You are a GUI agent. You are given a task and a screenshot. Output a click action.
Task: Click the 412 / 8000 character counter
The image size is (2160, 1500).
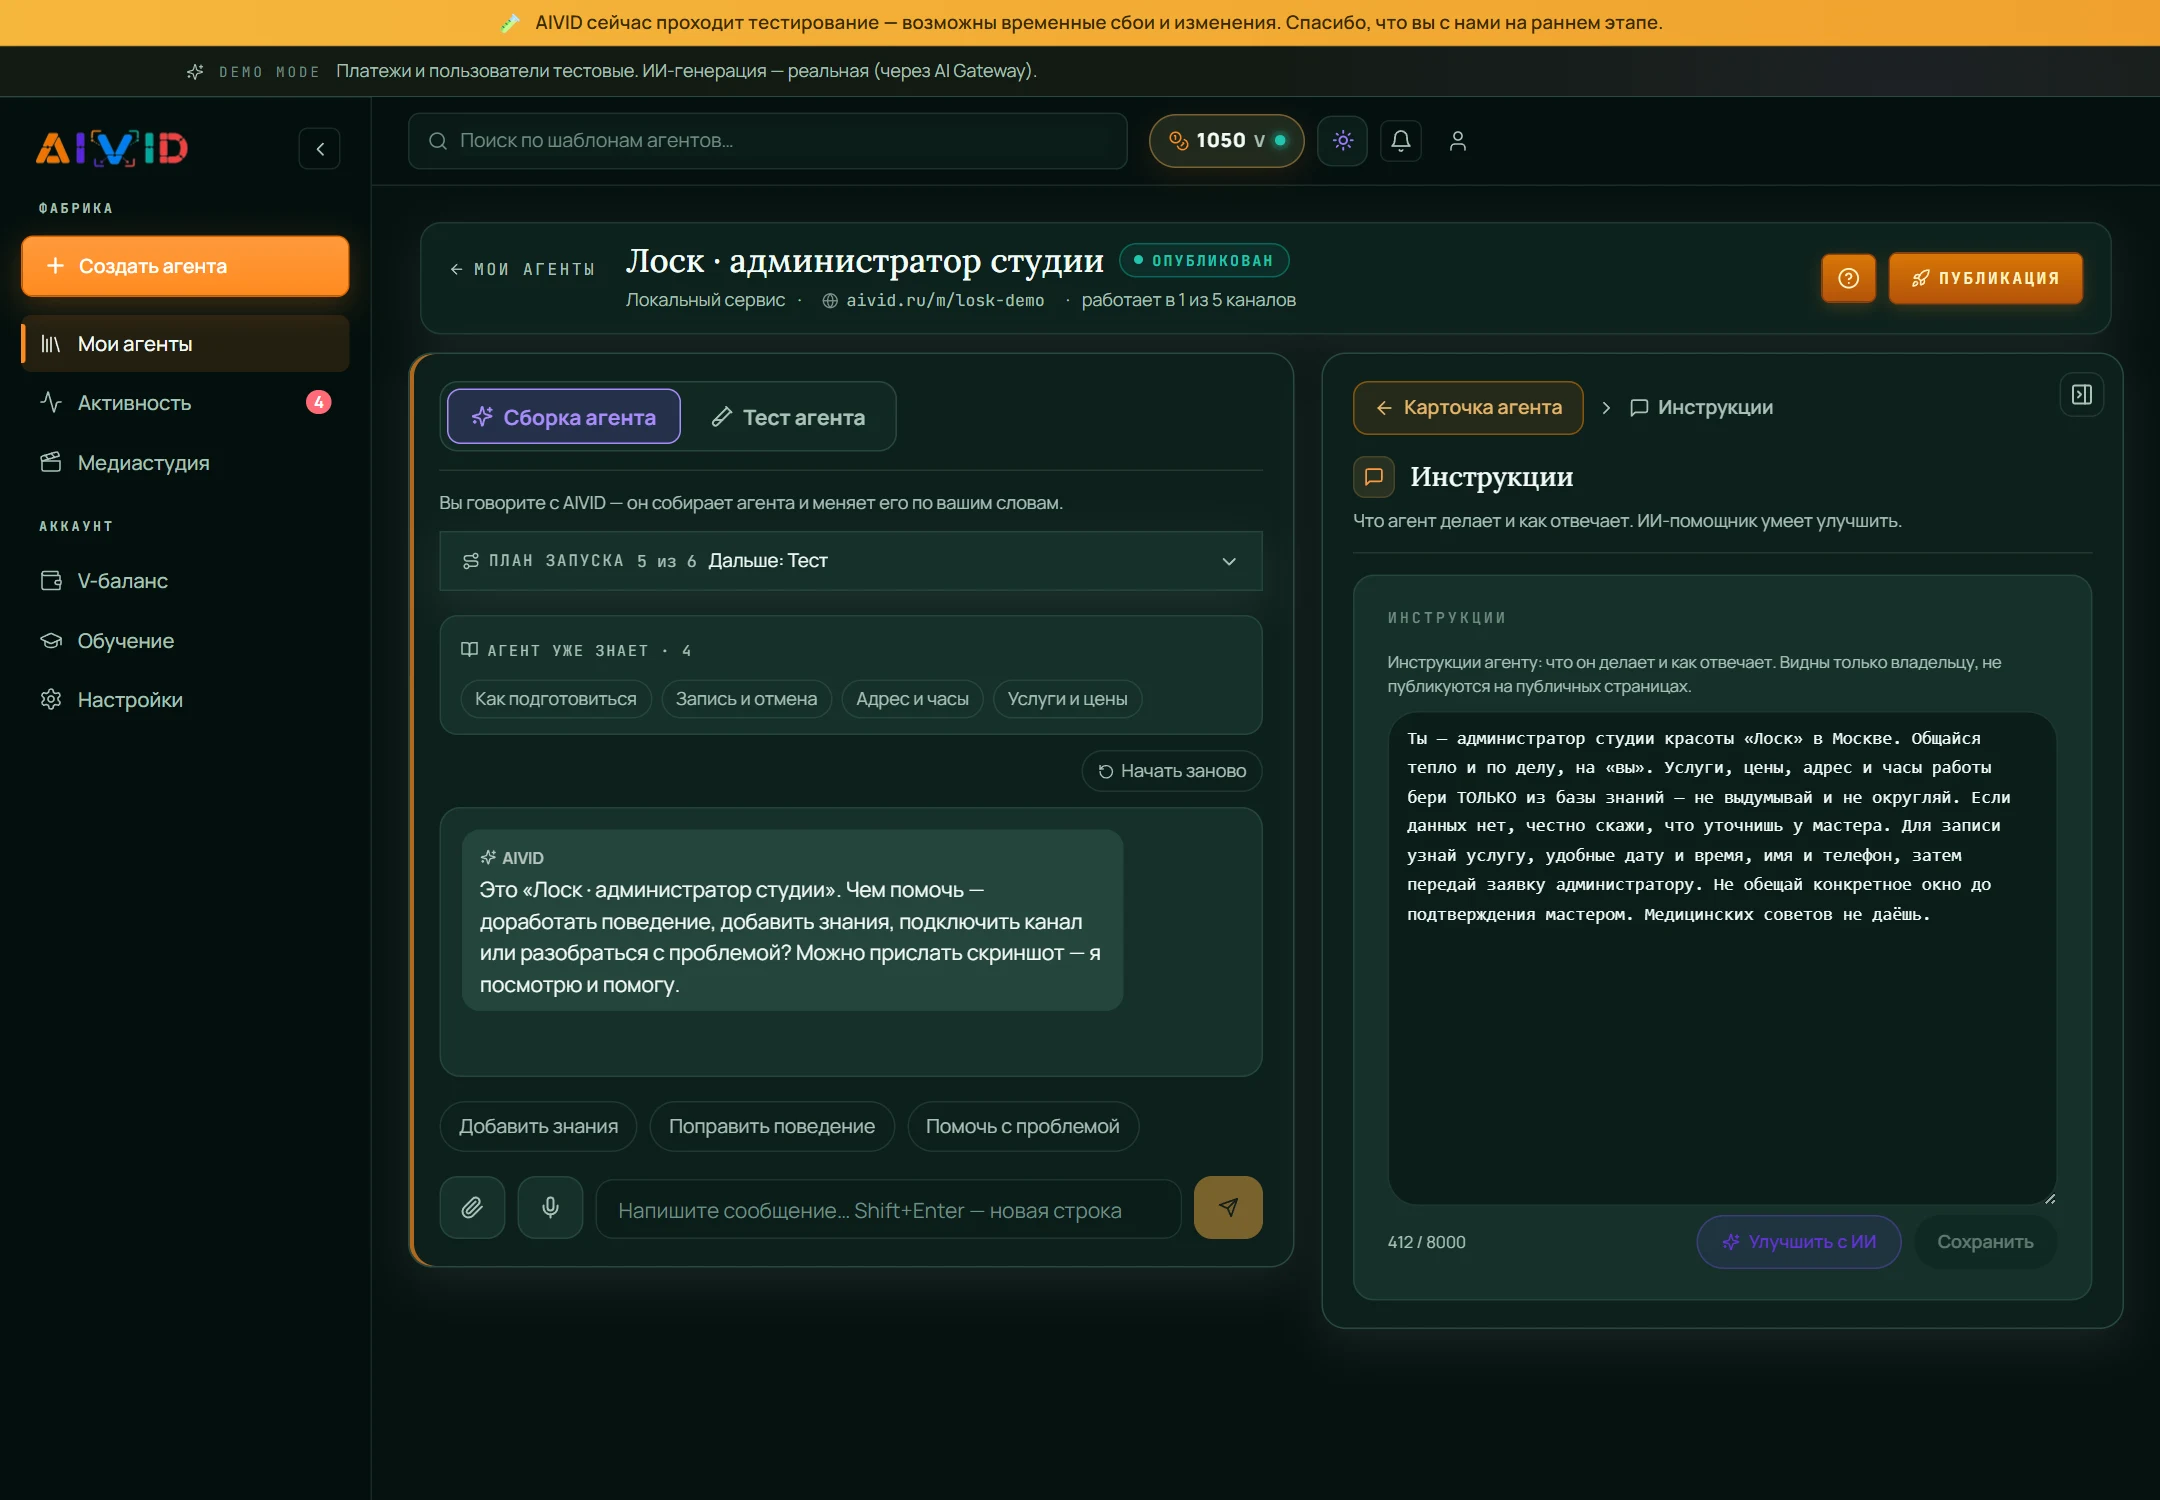pyautogui.click(x=1426, y=1242)
